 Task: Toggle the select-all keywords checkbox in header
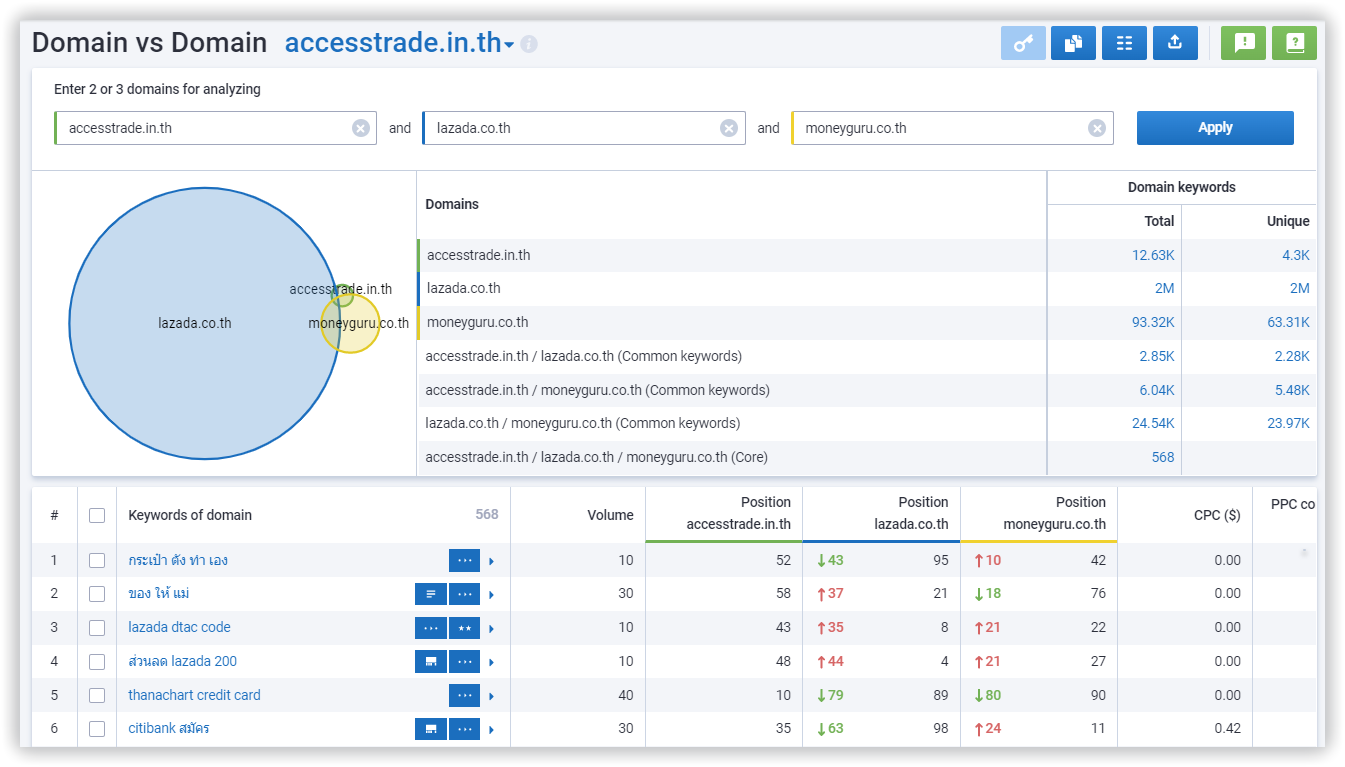97,516
